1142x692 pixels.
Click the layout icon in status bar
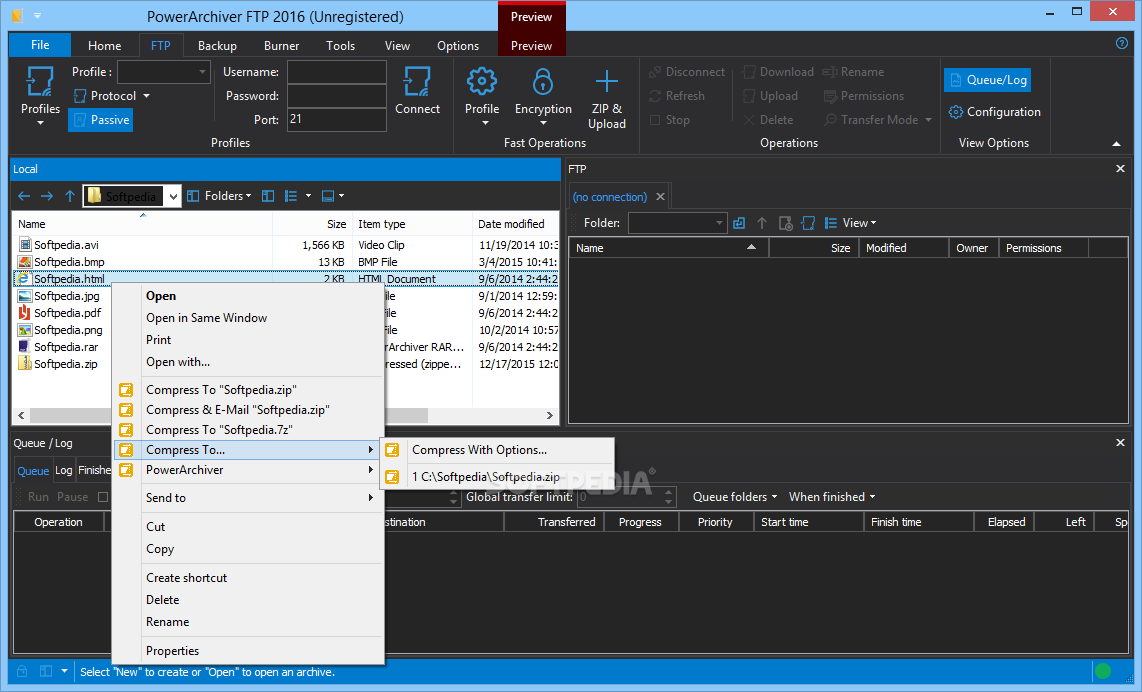point(46,671)
